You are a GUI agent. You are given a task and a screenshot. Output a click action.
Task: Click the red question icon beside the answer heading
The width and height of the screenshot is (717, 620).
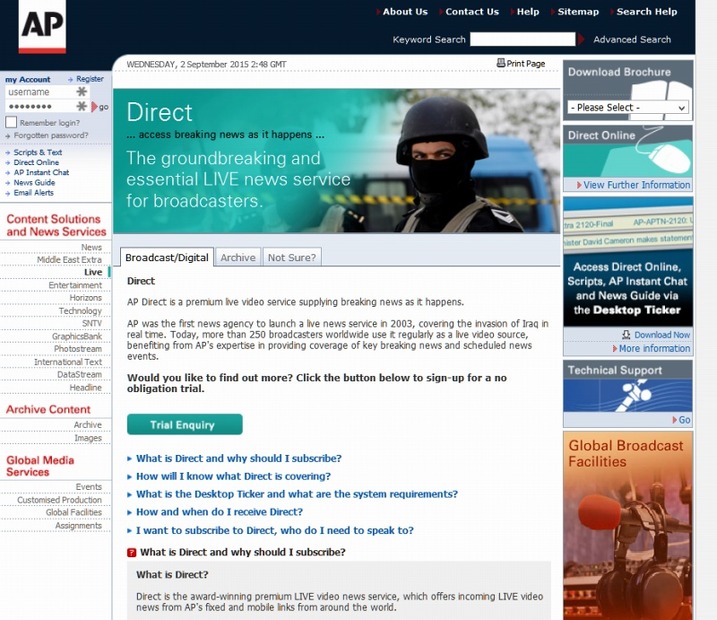coord(132,552)
